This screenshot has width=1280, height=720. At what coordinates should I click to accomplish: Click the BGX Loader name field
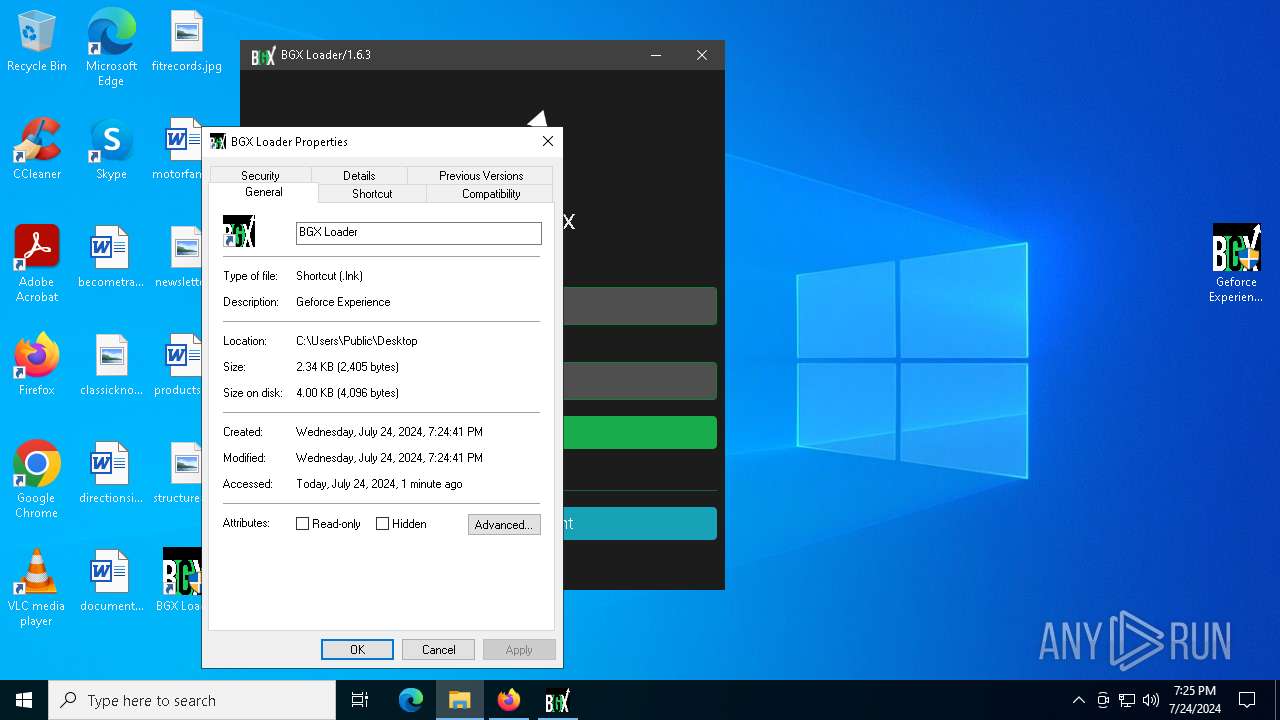pos(419,232)
